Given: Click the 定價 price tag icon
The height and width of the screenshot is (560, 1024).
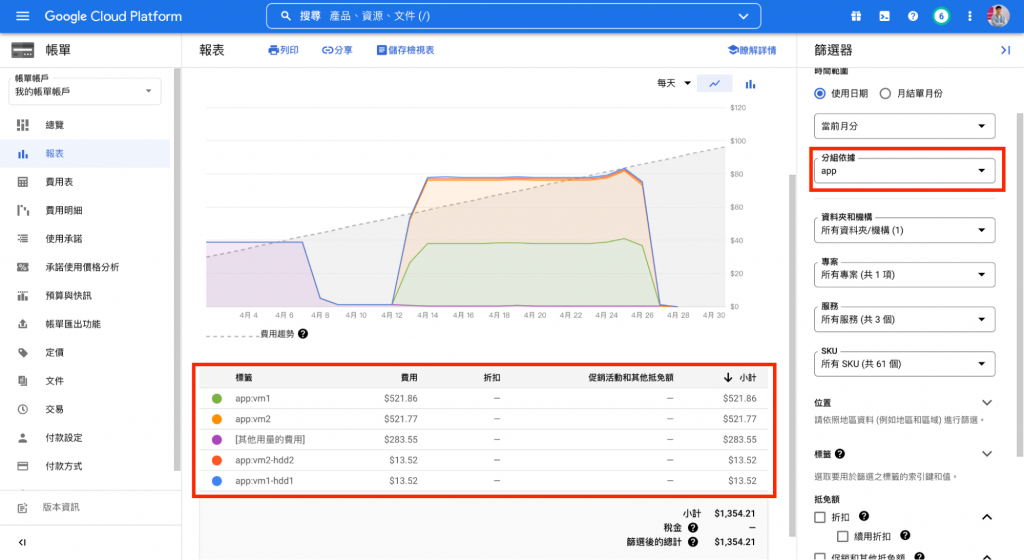Looking at the screenshot, I should tap(23, 352).
